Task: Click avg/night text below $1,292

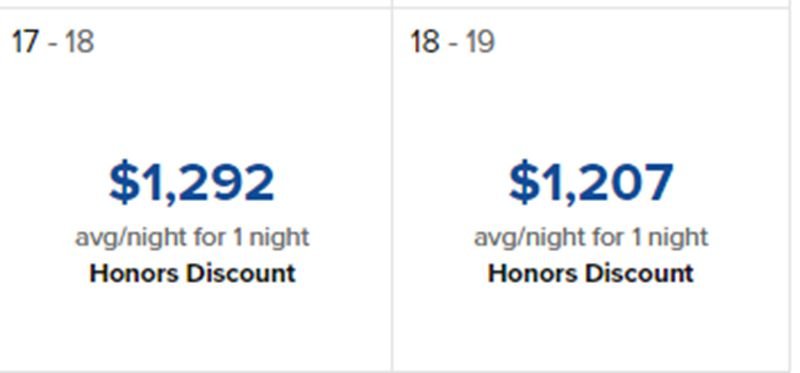Action: pyautogui.click(x=192, y=238)
